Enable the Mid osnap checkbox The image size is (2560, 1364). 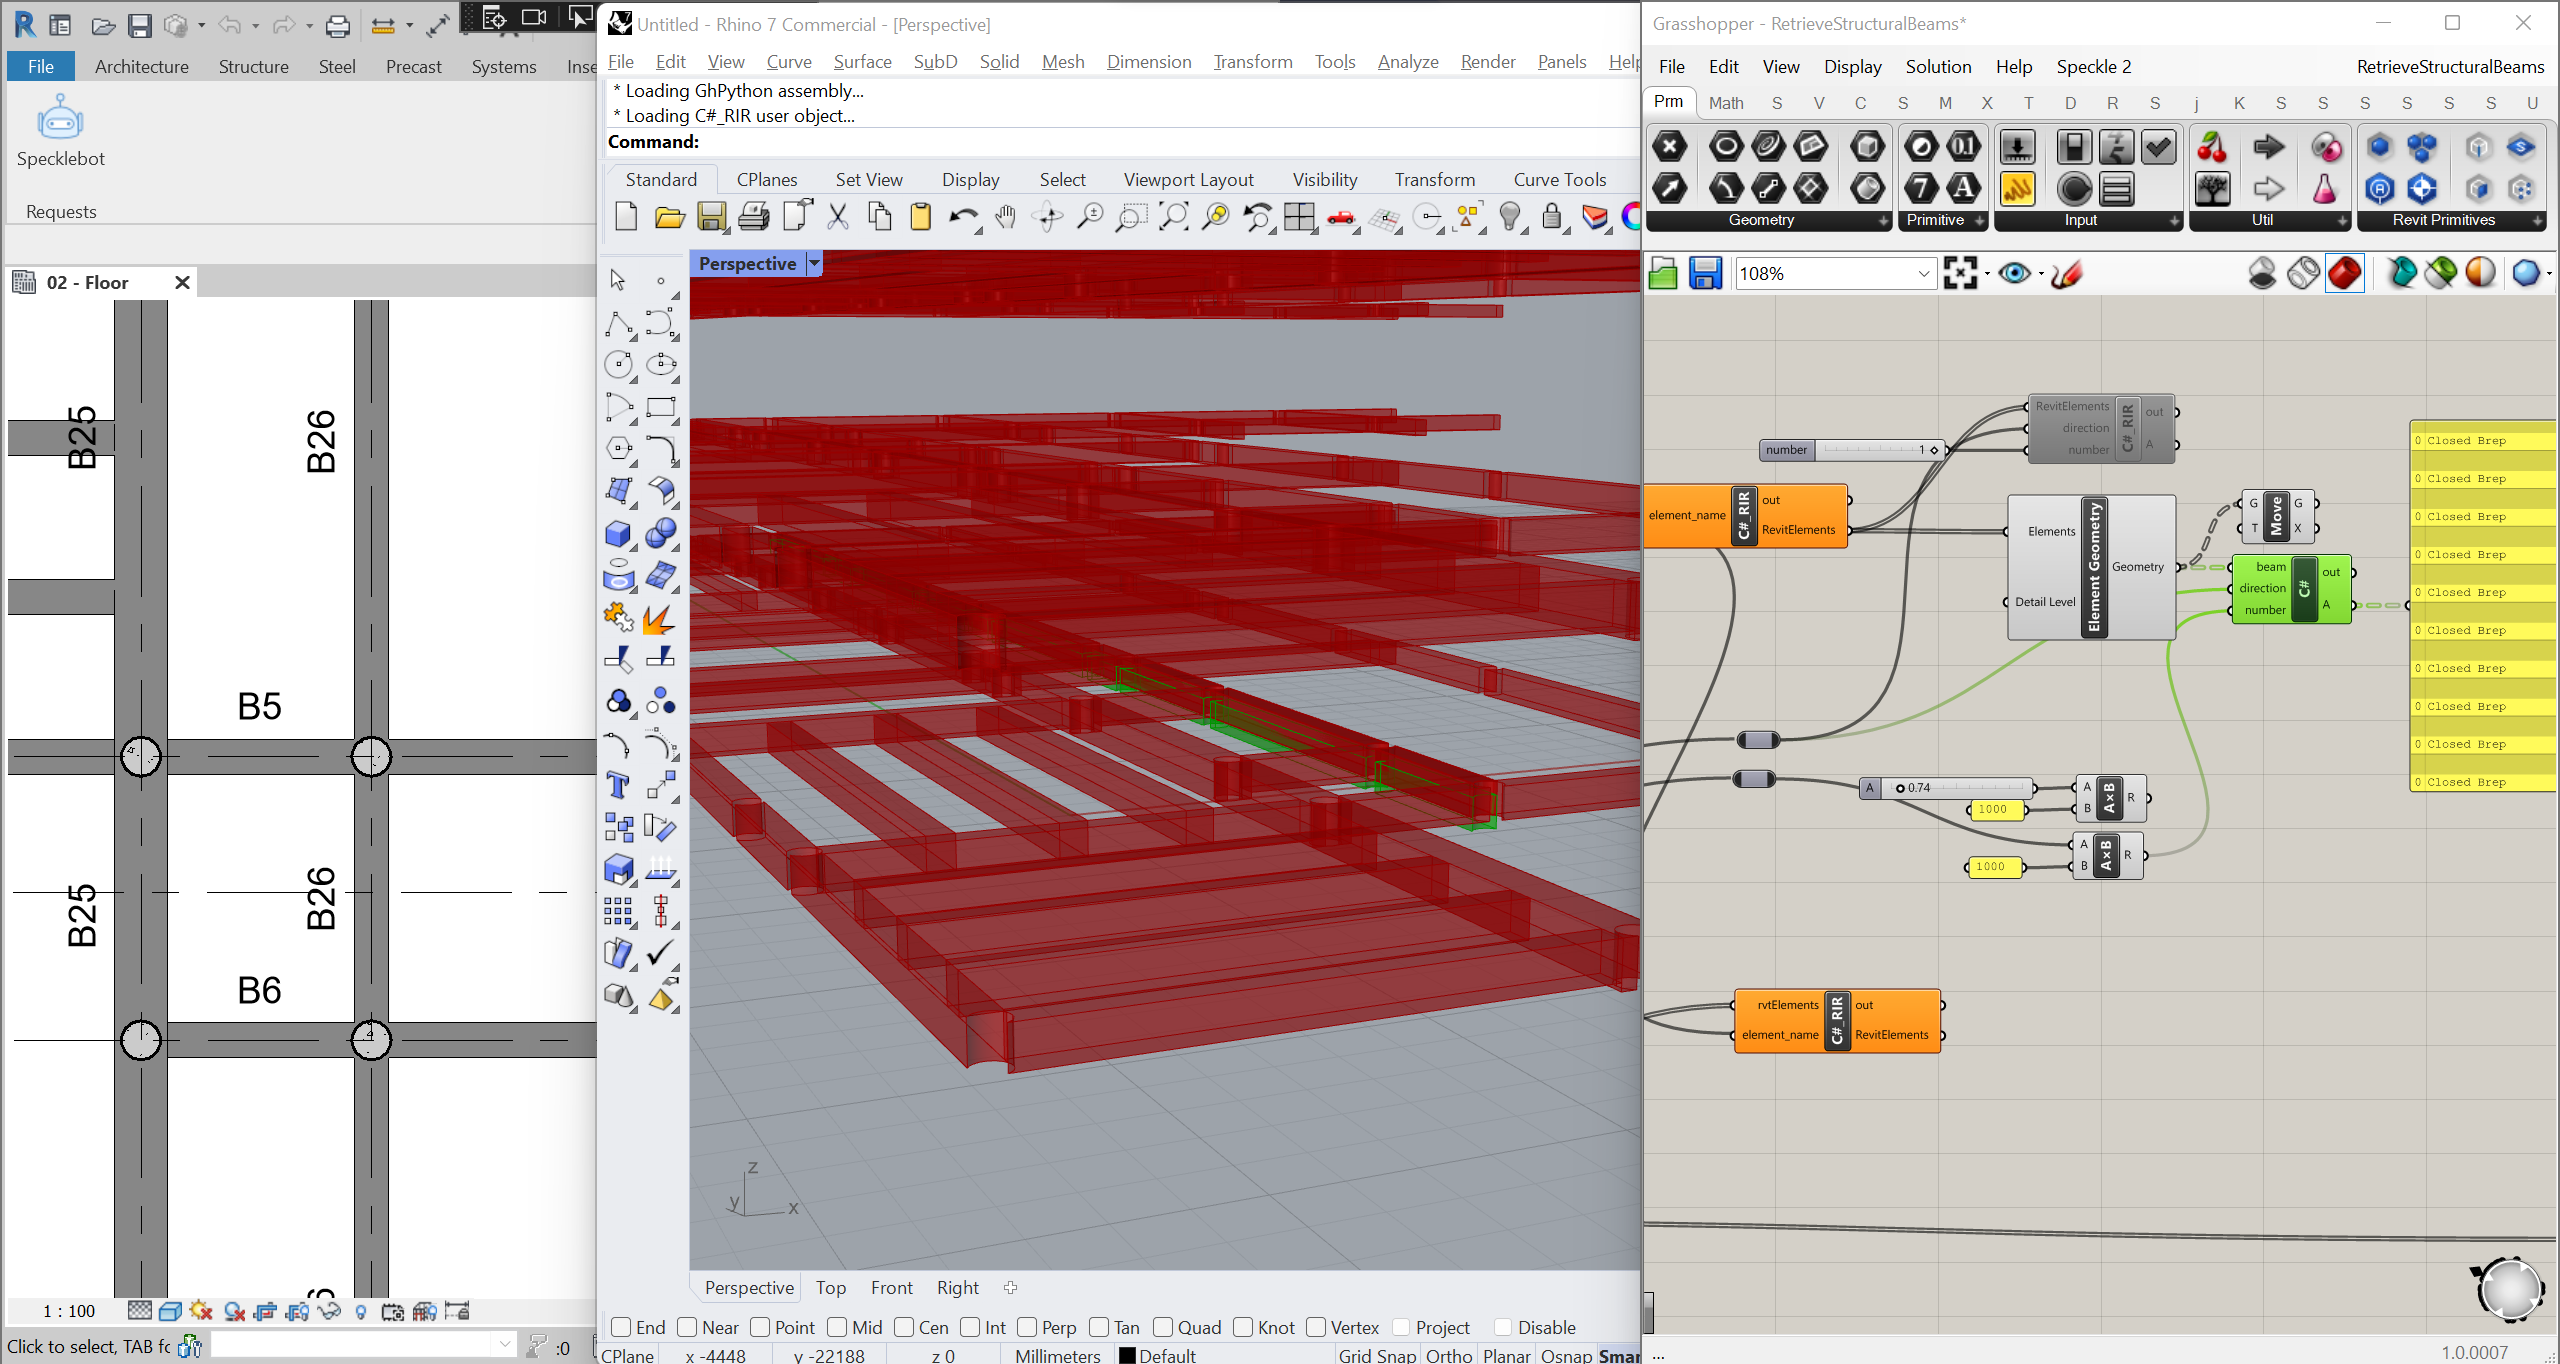837,1327
